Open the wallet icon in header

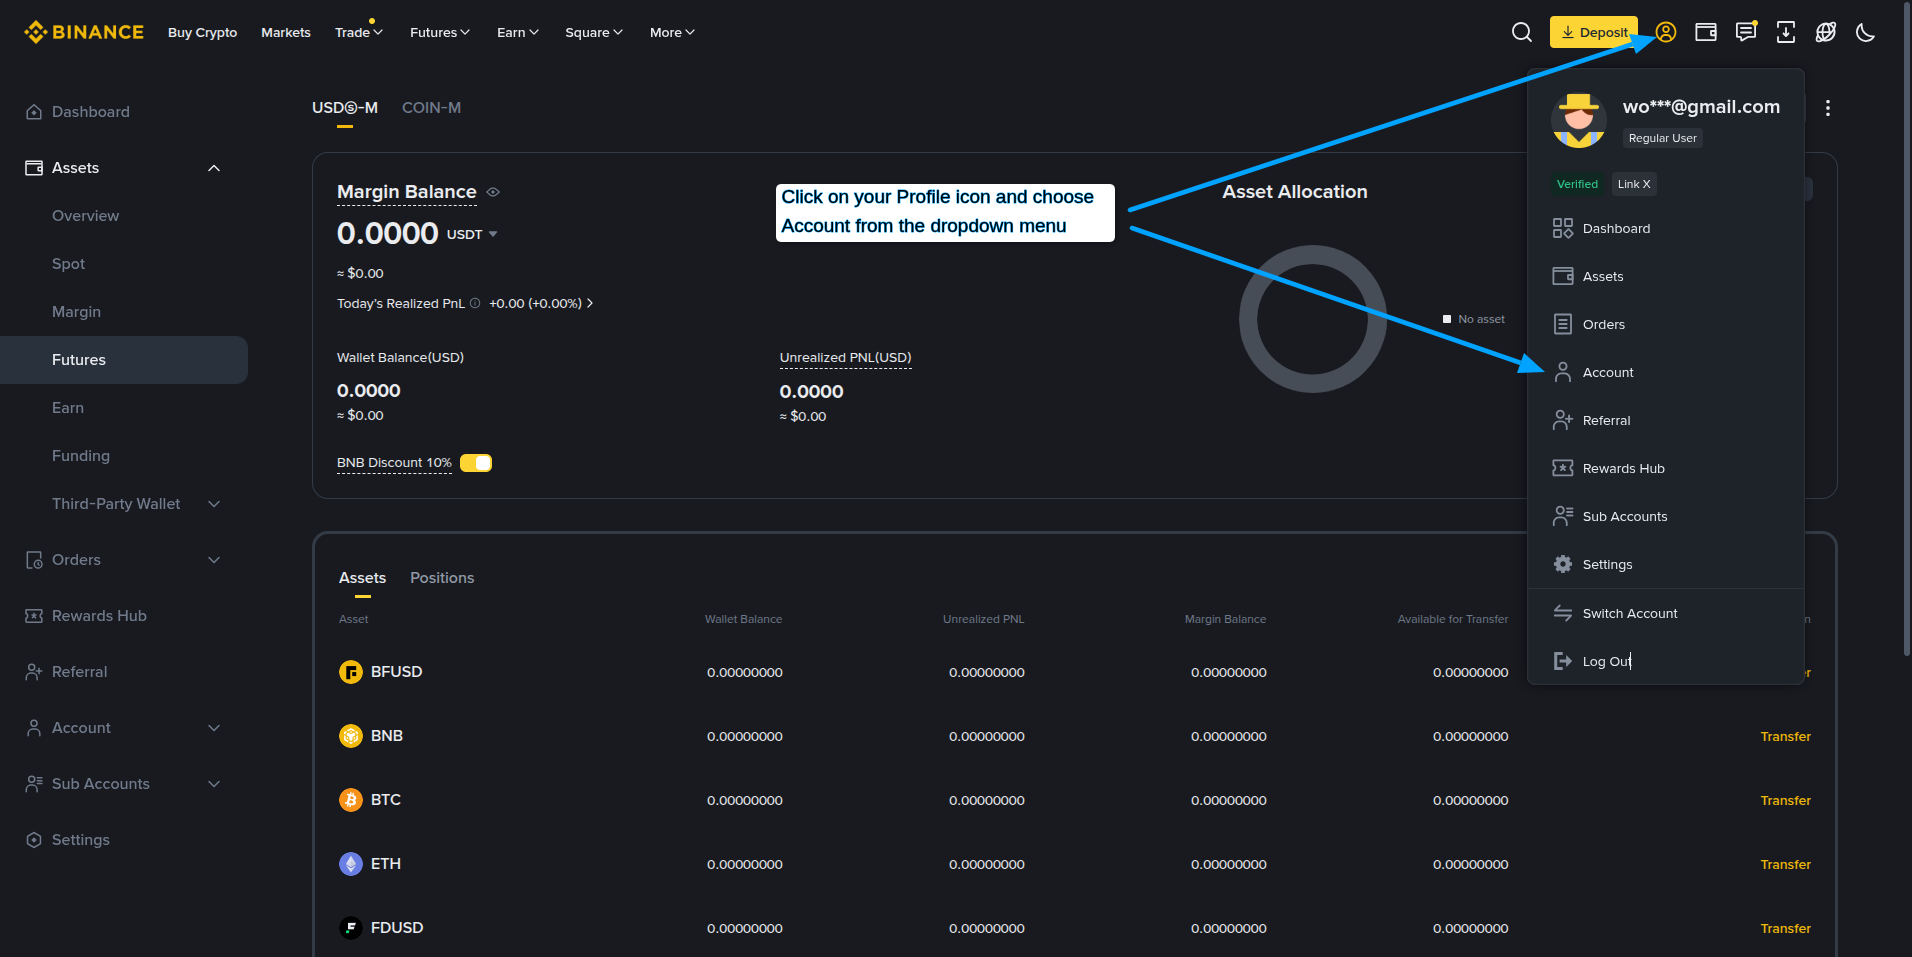point(1706,32)
